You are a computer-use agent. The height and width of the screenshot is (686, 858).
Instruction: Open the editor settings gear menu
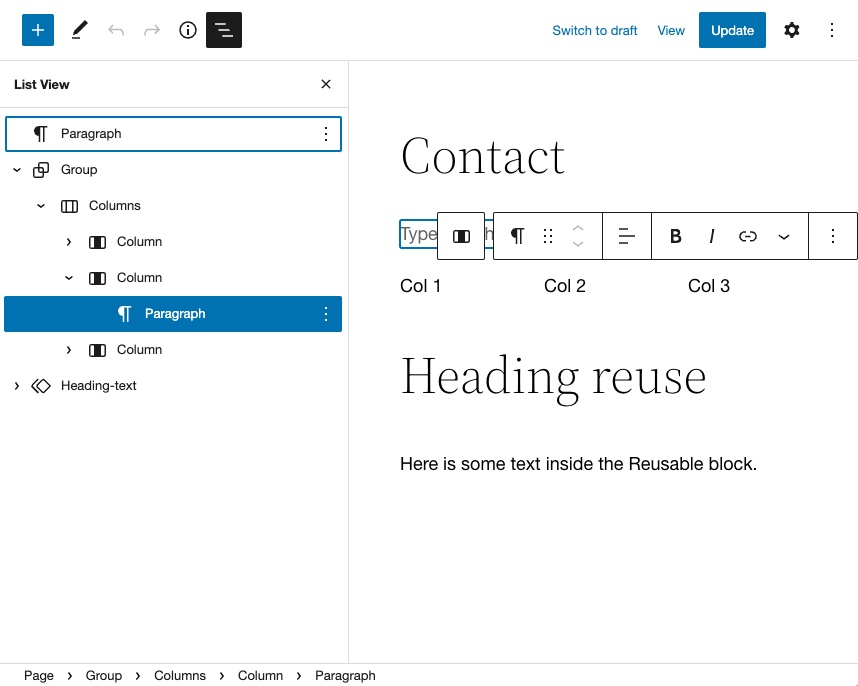click(x=792, y=30)
